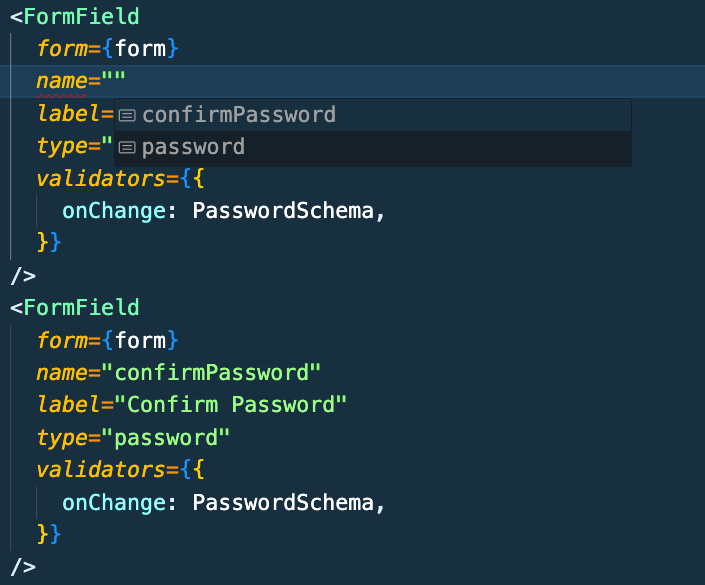Viewport: 705px width, 585px height.
Task: Click the "Confirm Password" label string
Action: [x=231, y=405]
